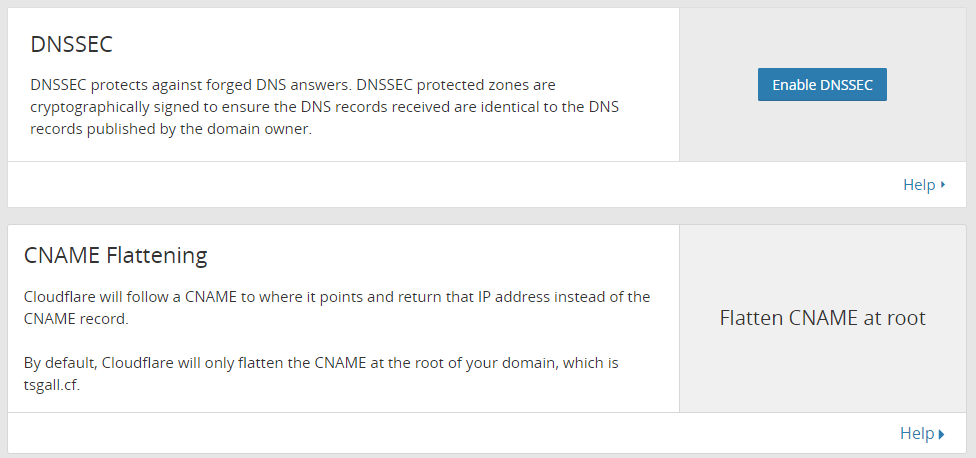Click the CNAME Flattening heading
Image resolution: width=976 pixels, height=458 pixels.
click(x=116, y=255)
